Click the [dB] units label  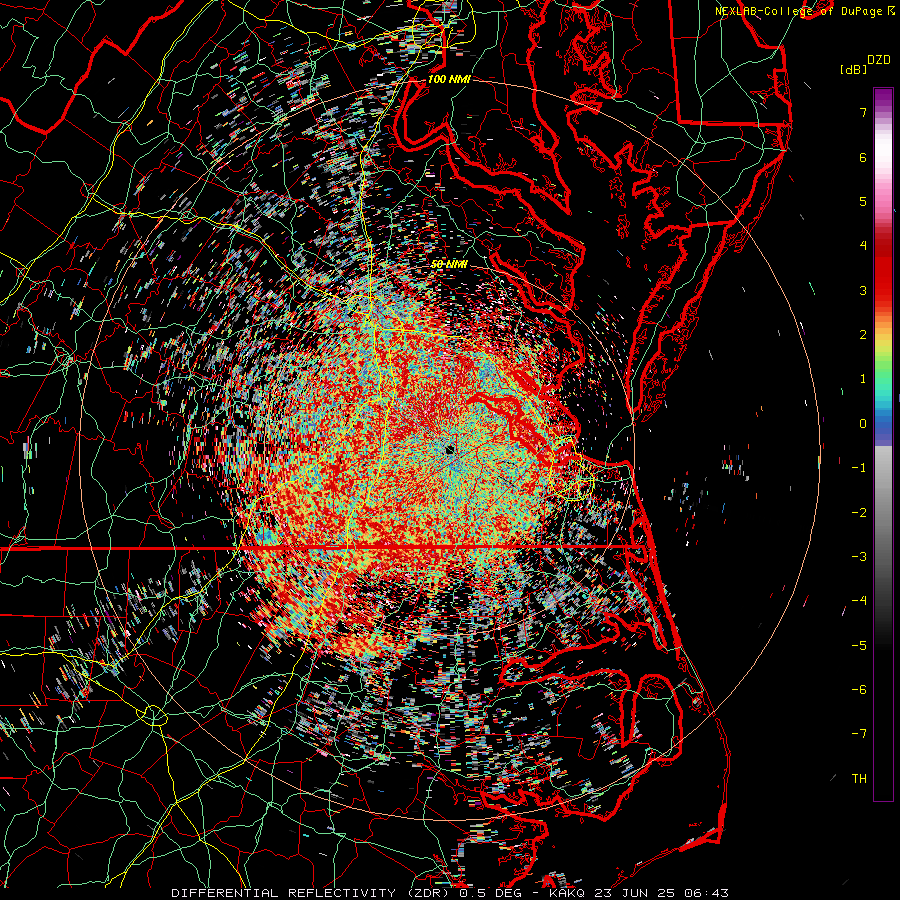pyautogui.click(x=853, y=70)
